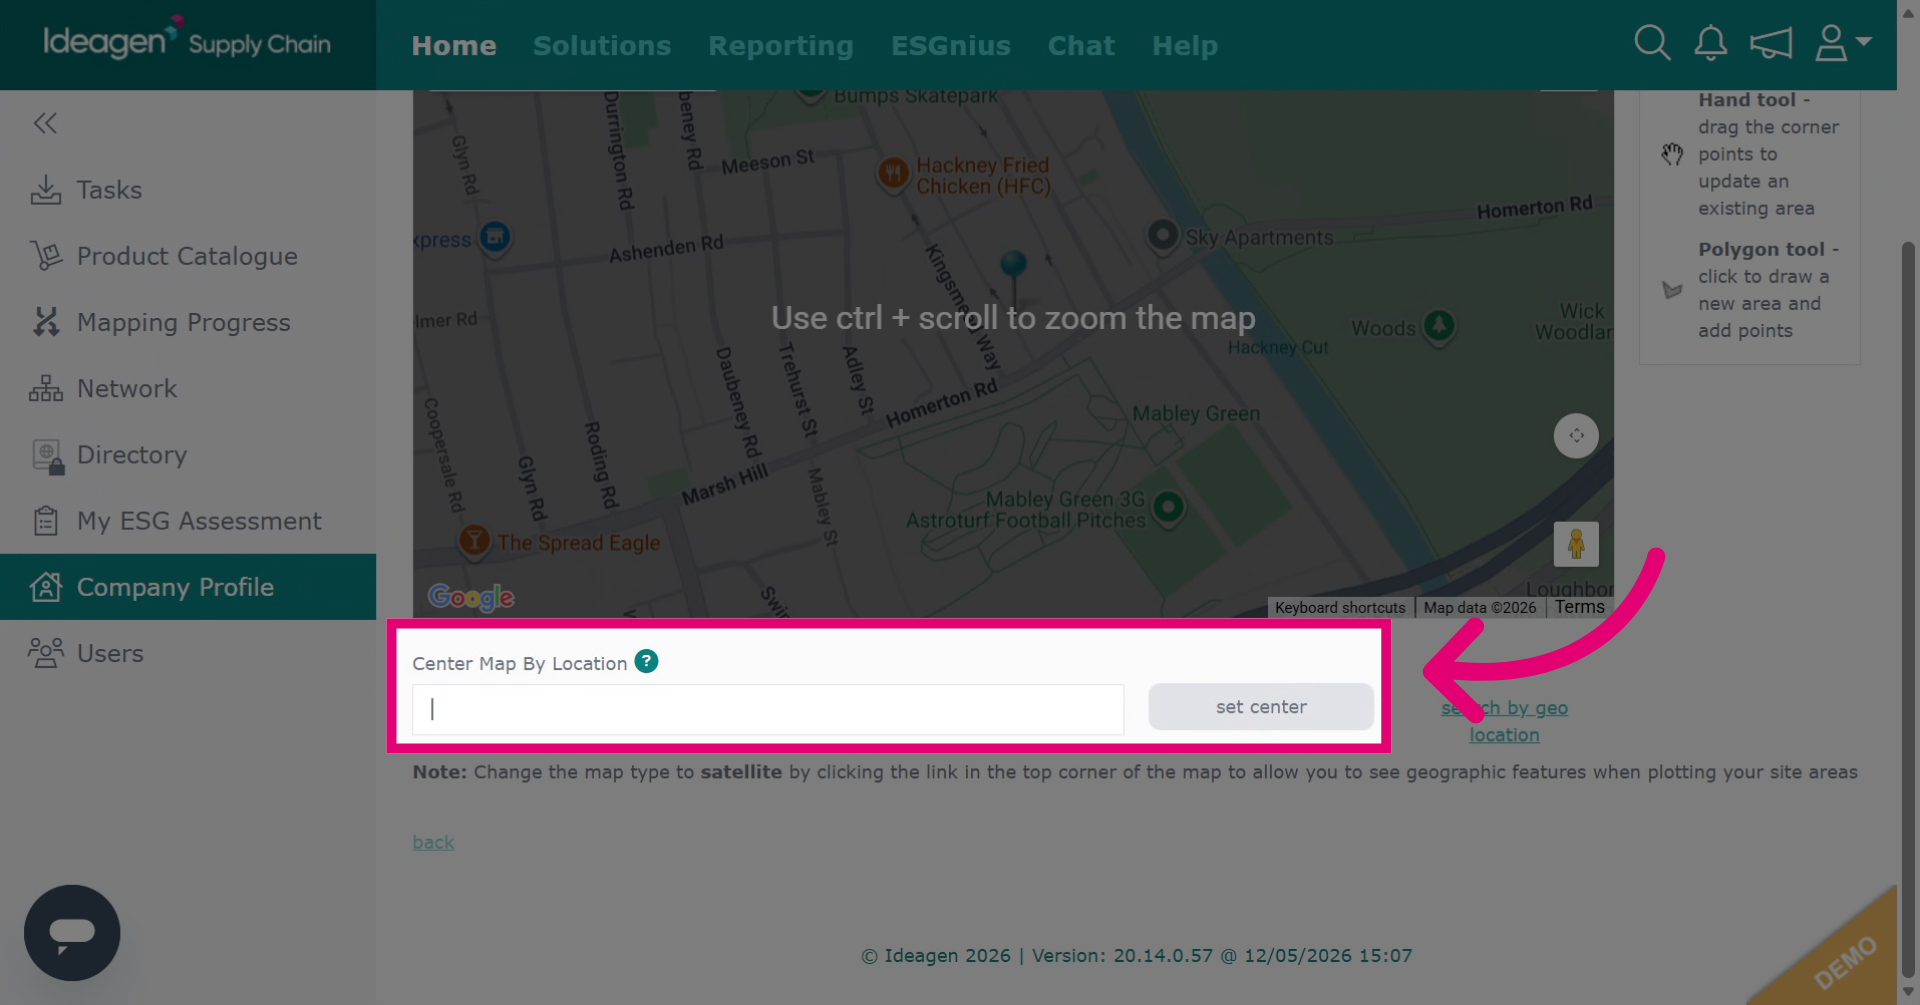Image resolution: width=1920 pixels, height=1005 pixels.
Task: Open the Reporting menu
Action: point(781,46)
